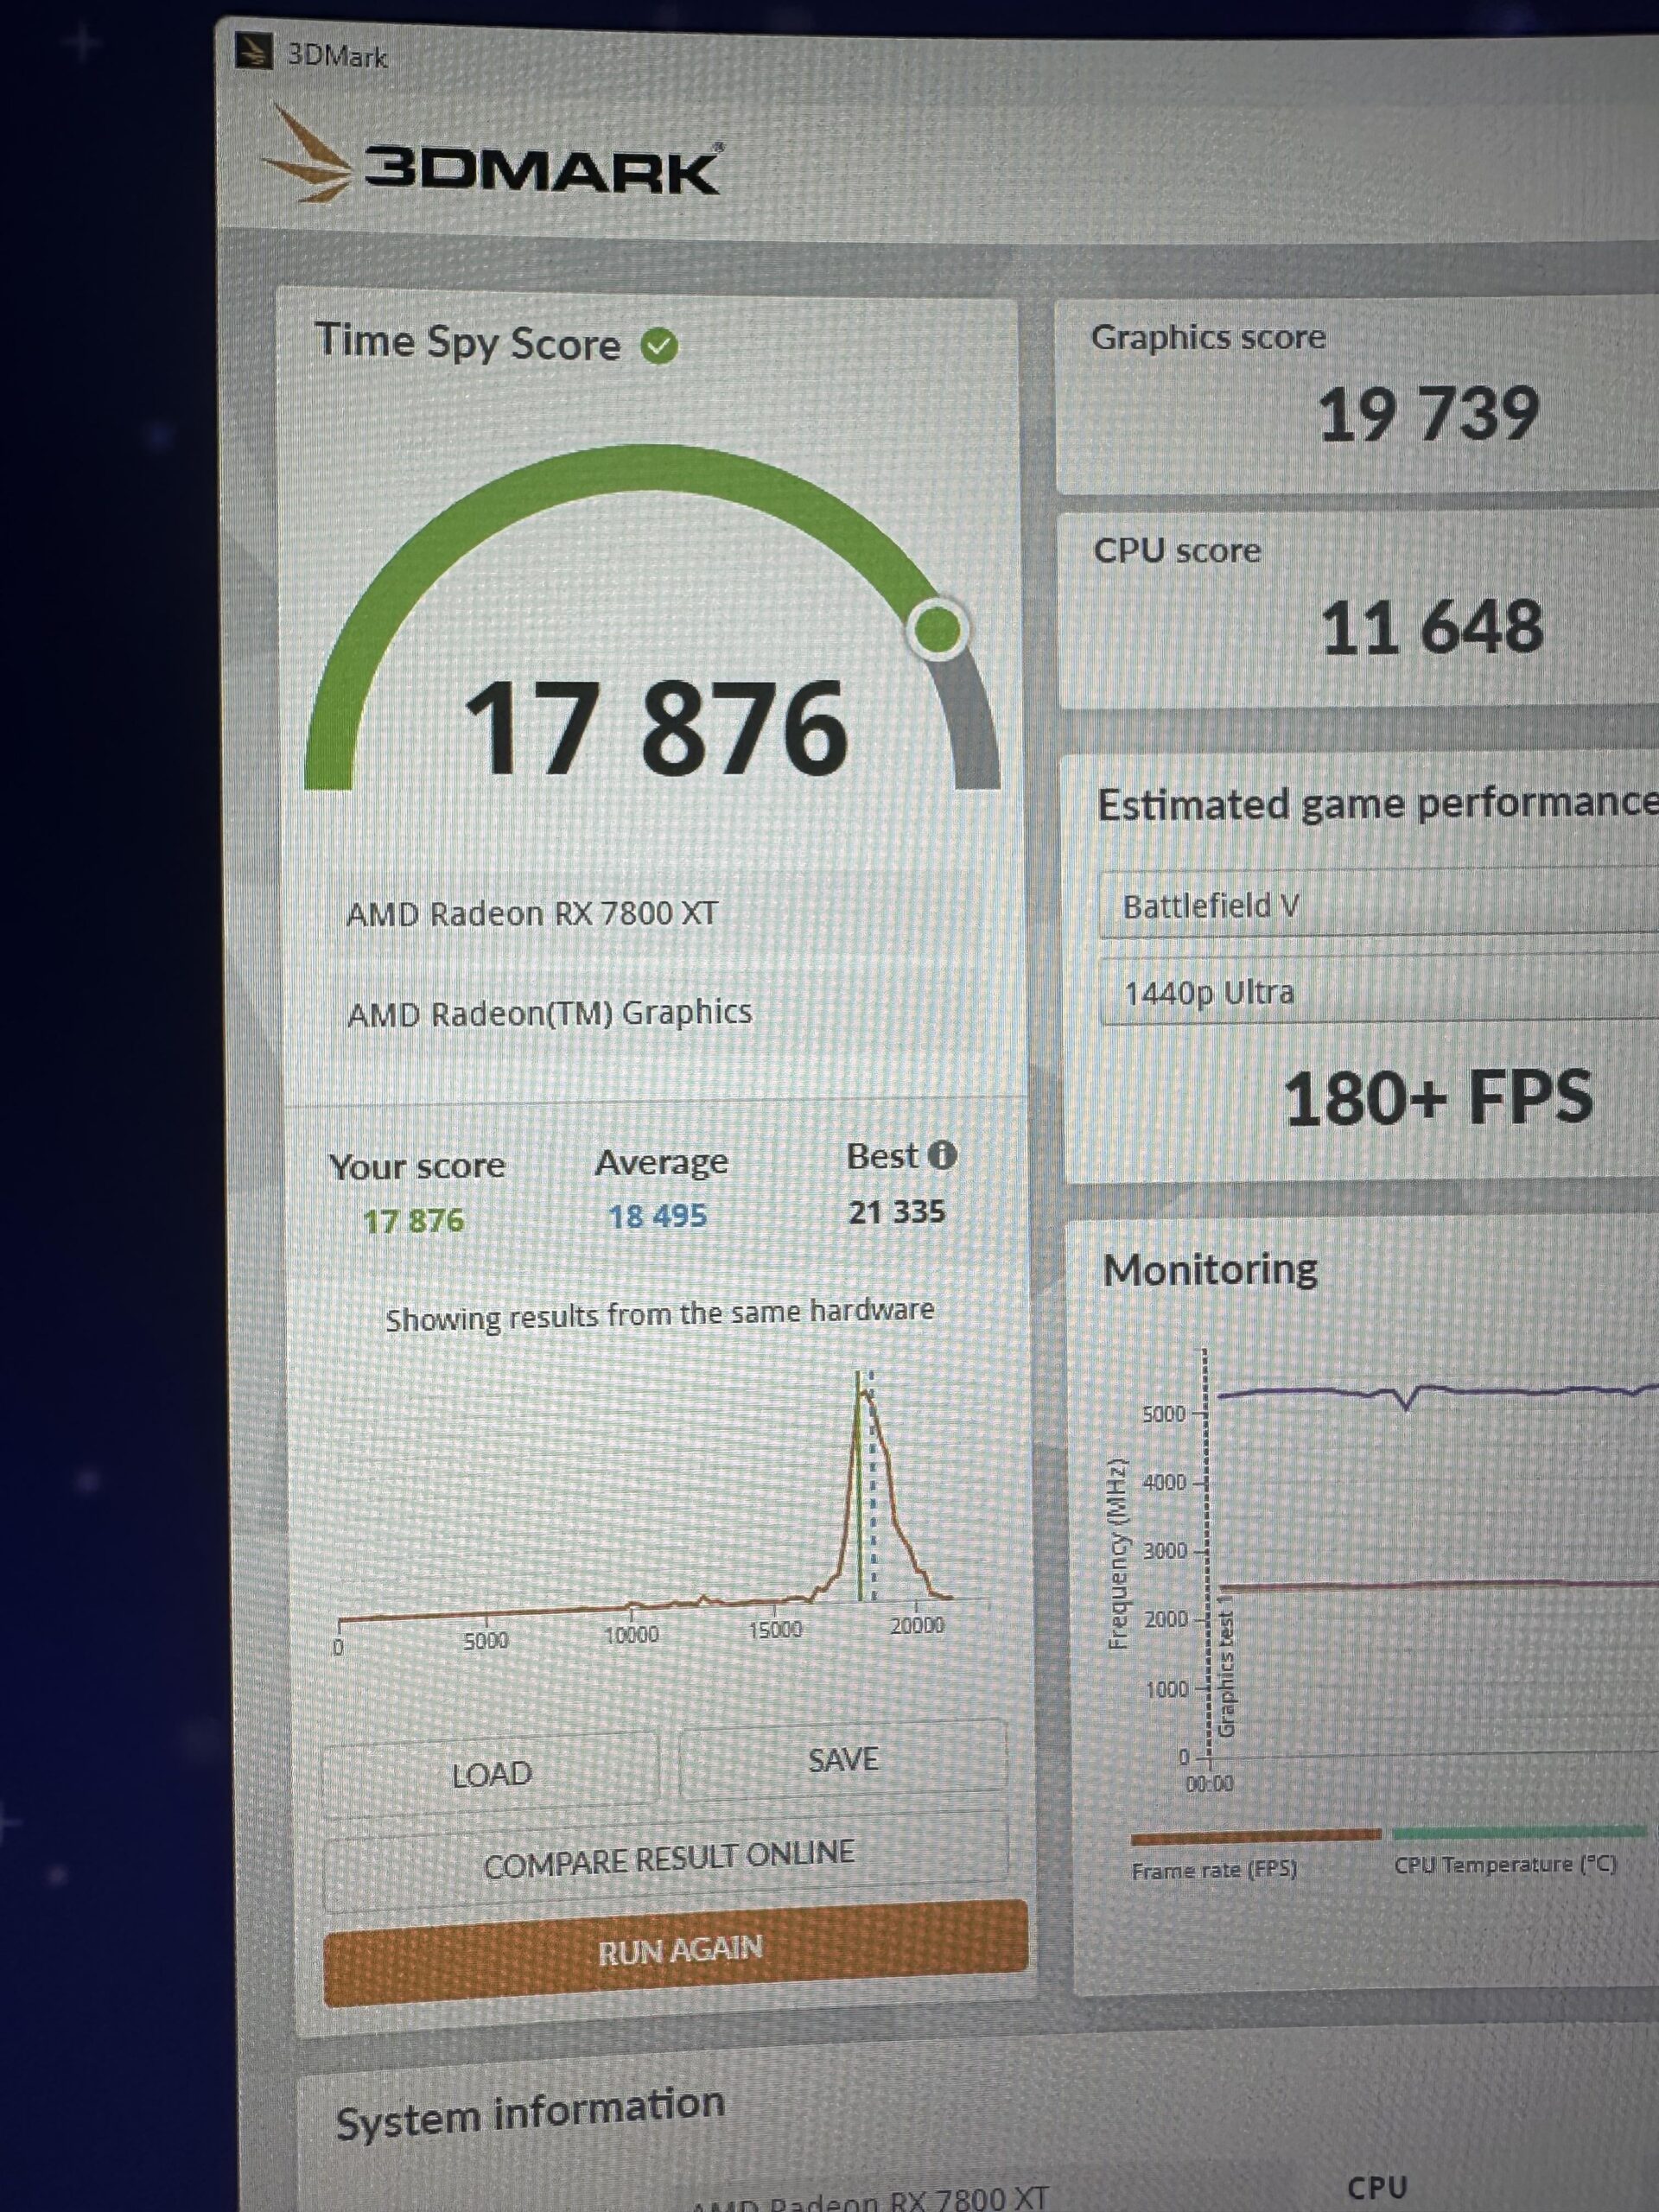Click the small 3DMark title bar icon
This screenshot has height=2212, width=1659.
click(x=254, y=51)
